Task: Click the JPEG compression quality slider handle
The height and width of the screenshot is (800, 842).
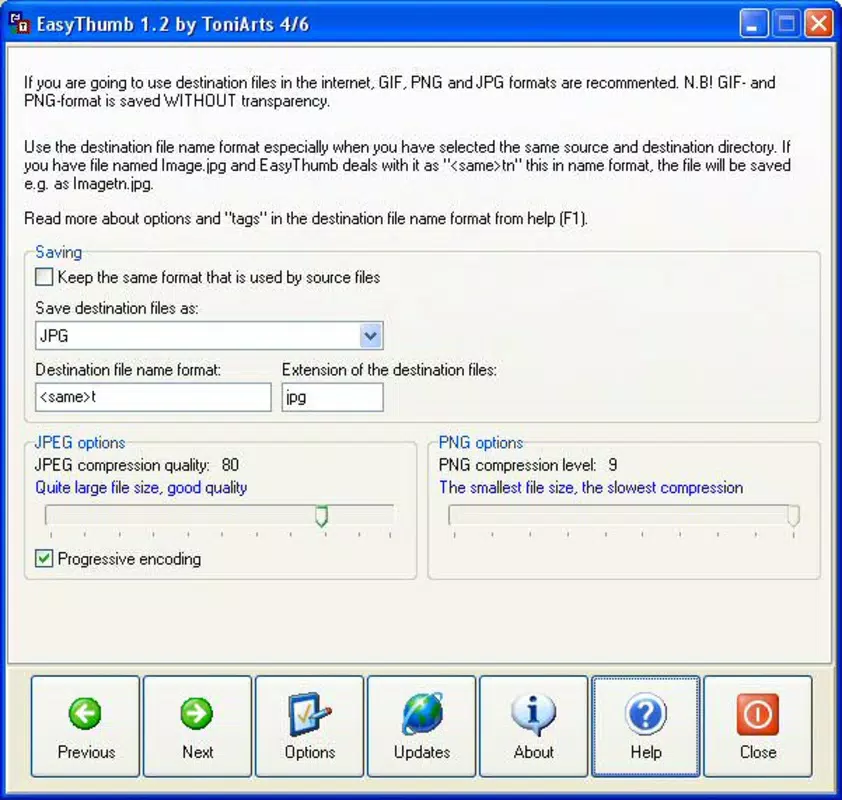Action: [x=321, y=516]
